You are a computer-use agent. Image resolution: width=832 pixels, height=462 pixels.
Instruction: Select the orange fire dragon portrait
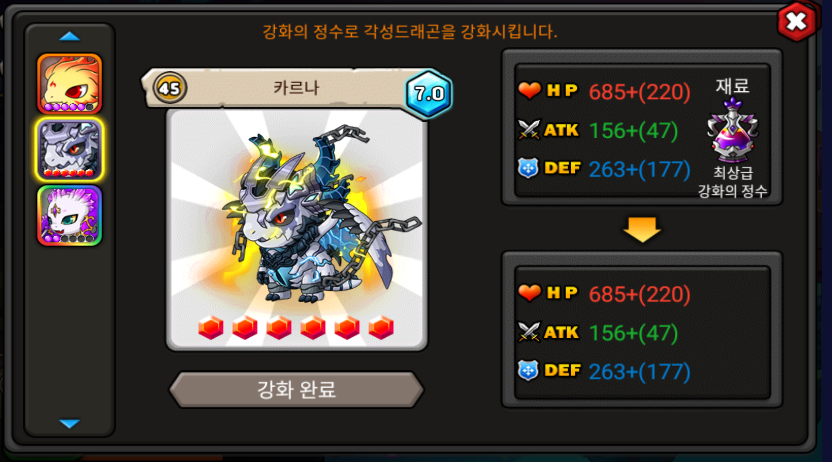pyautogui.click(x=70, y=83)
